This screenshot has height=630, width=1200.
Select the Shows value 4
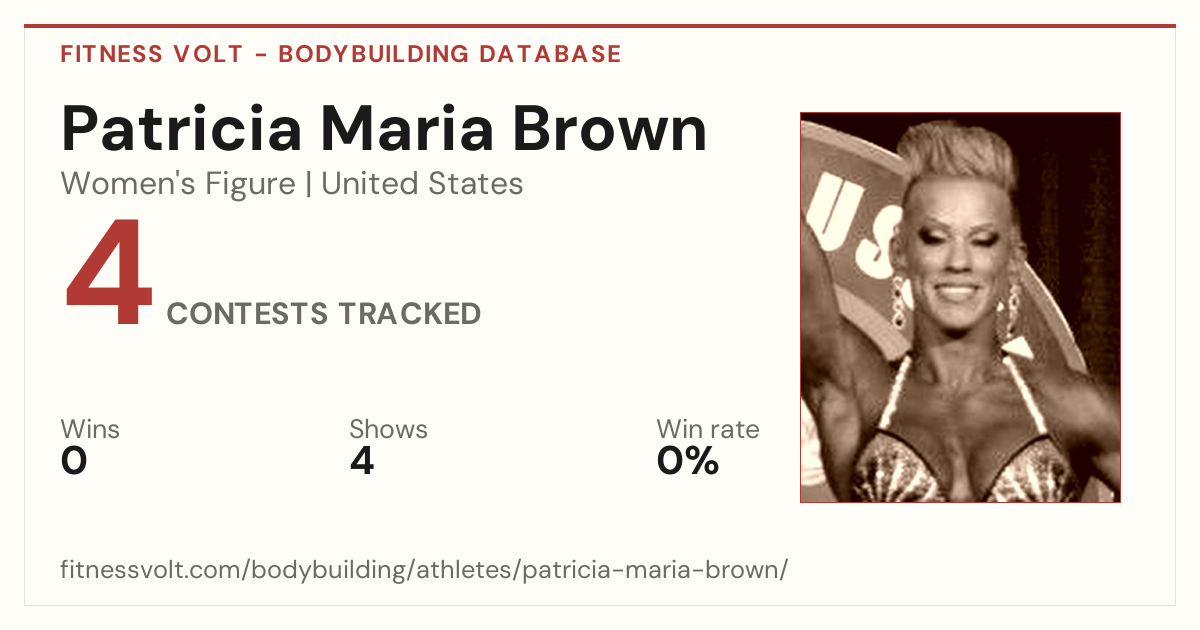pyautogui.click(x=362, y=461)
